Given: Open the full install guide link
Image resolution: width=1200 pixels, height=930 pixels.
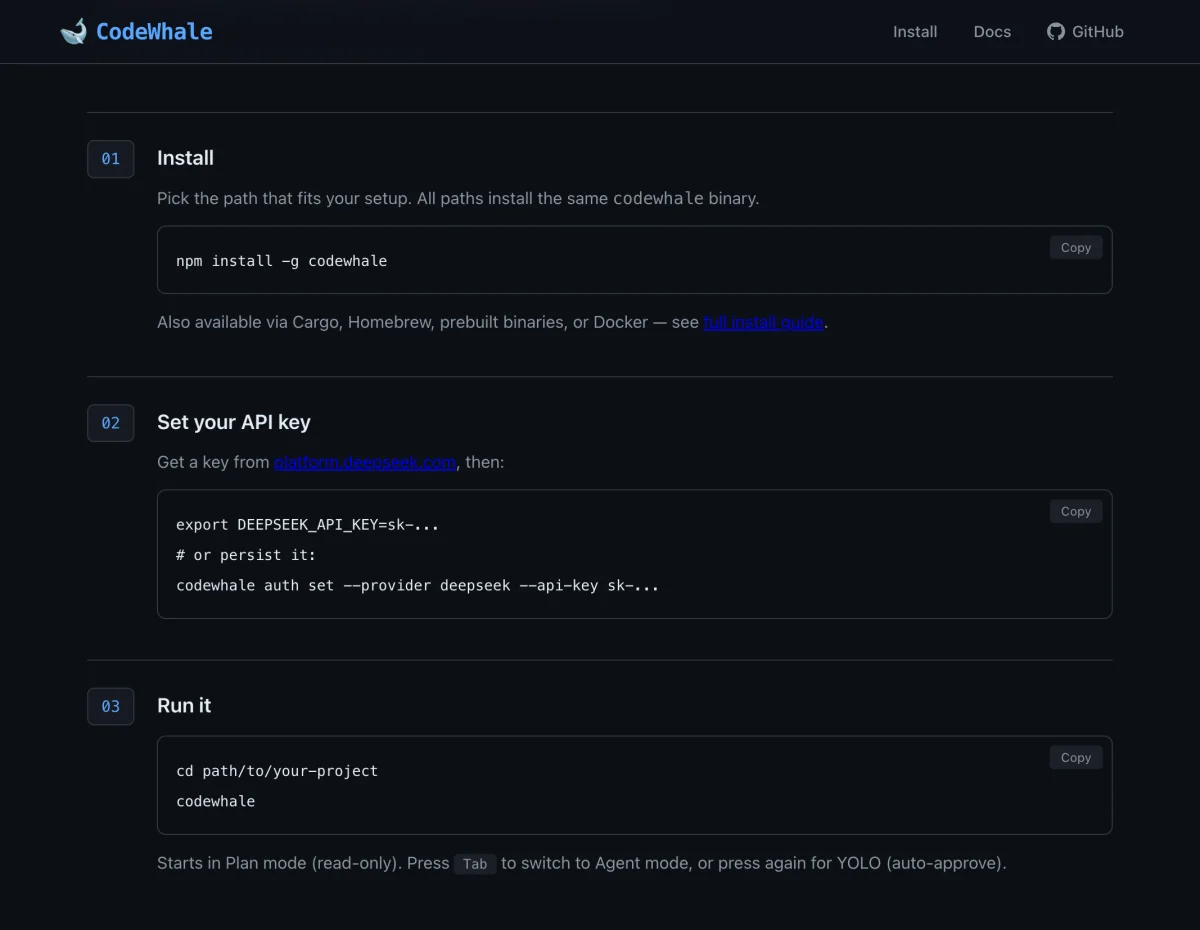Looking at the screenshot, I should point(763,323).
